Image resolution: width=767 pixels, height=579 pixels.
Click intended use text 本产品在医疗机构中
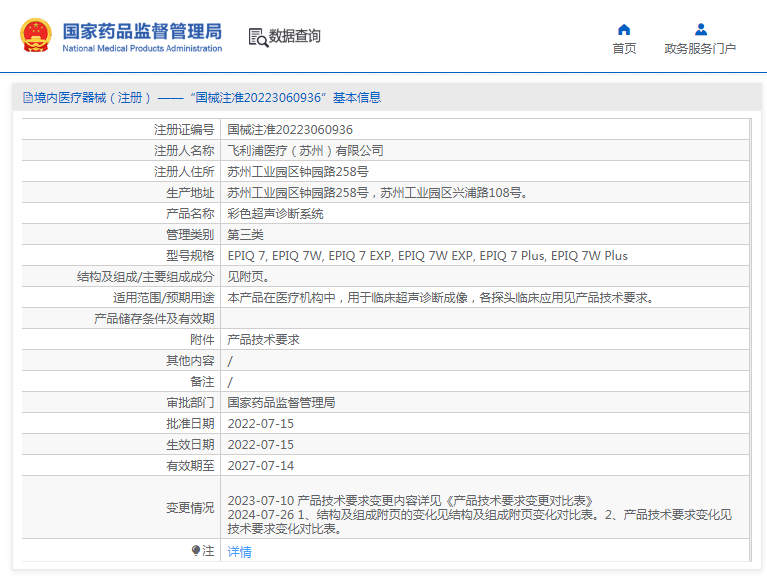coord(441,298)
